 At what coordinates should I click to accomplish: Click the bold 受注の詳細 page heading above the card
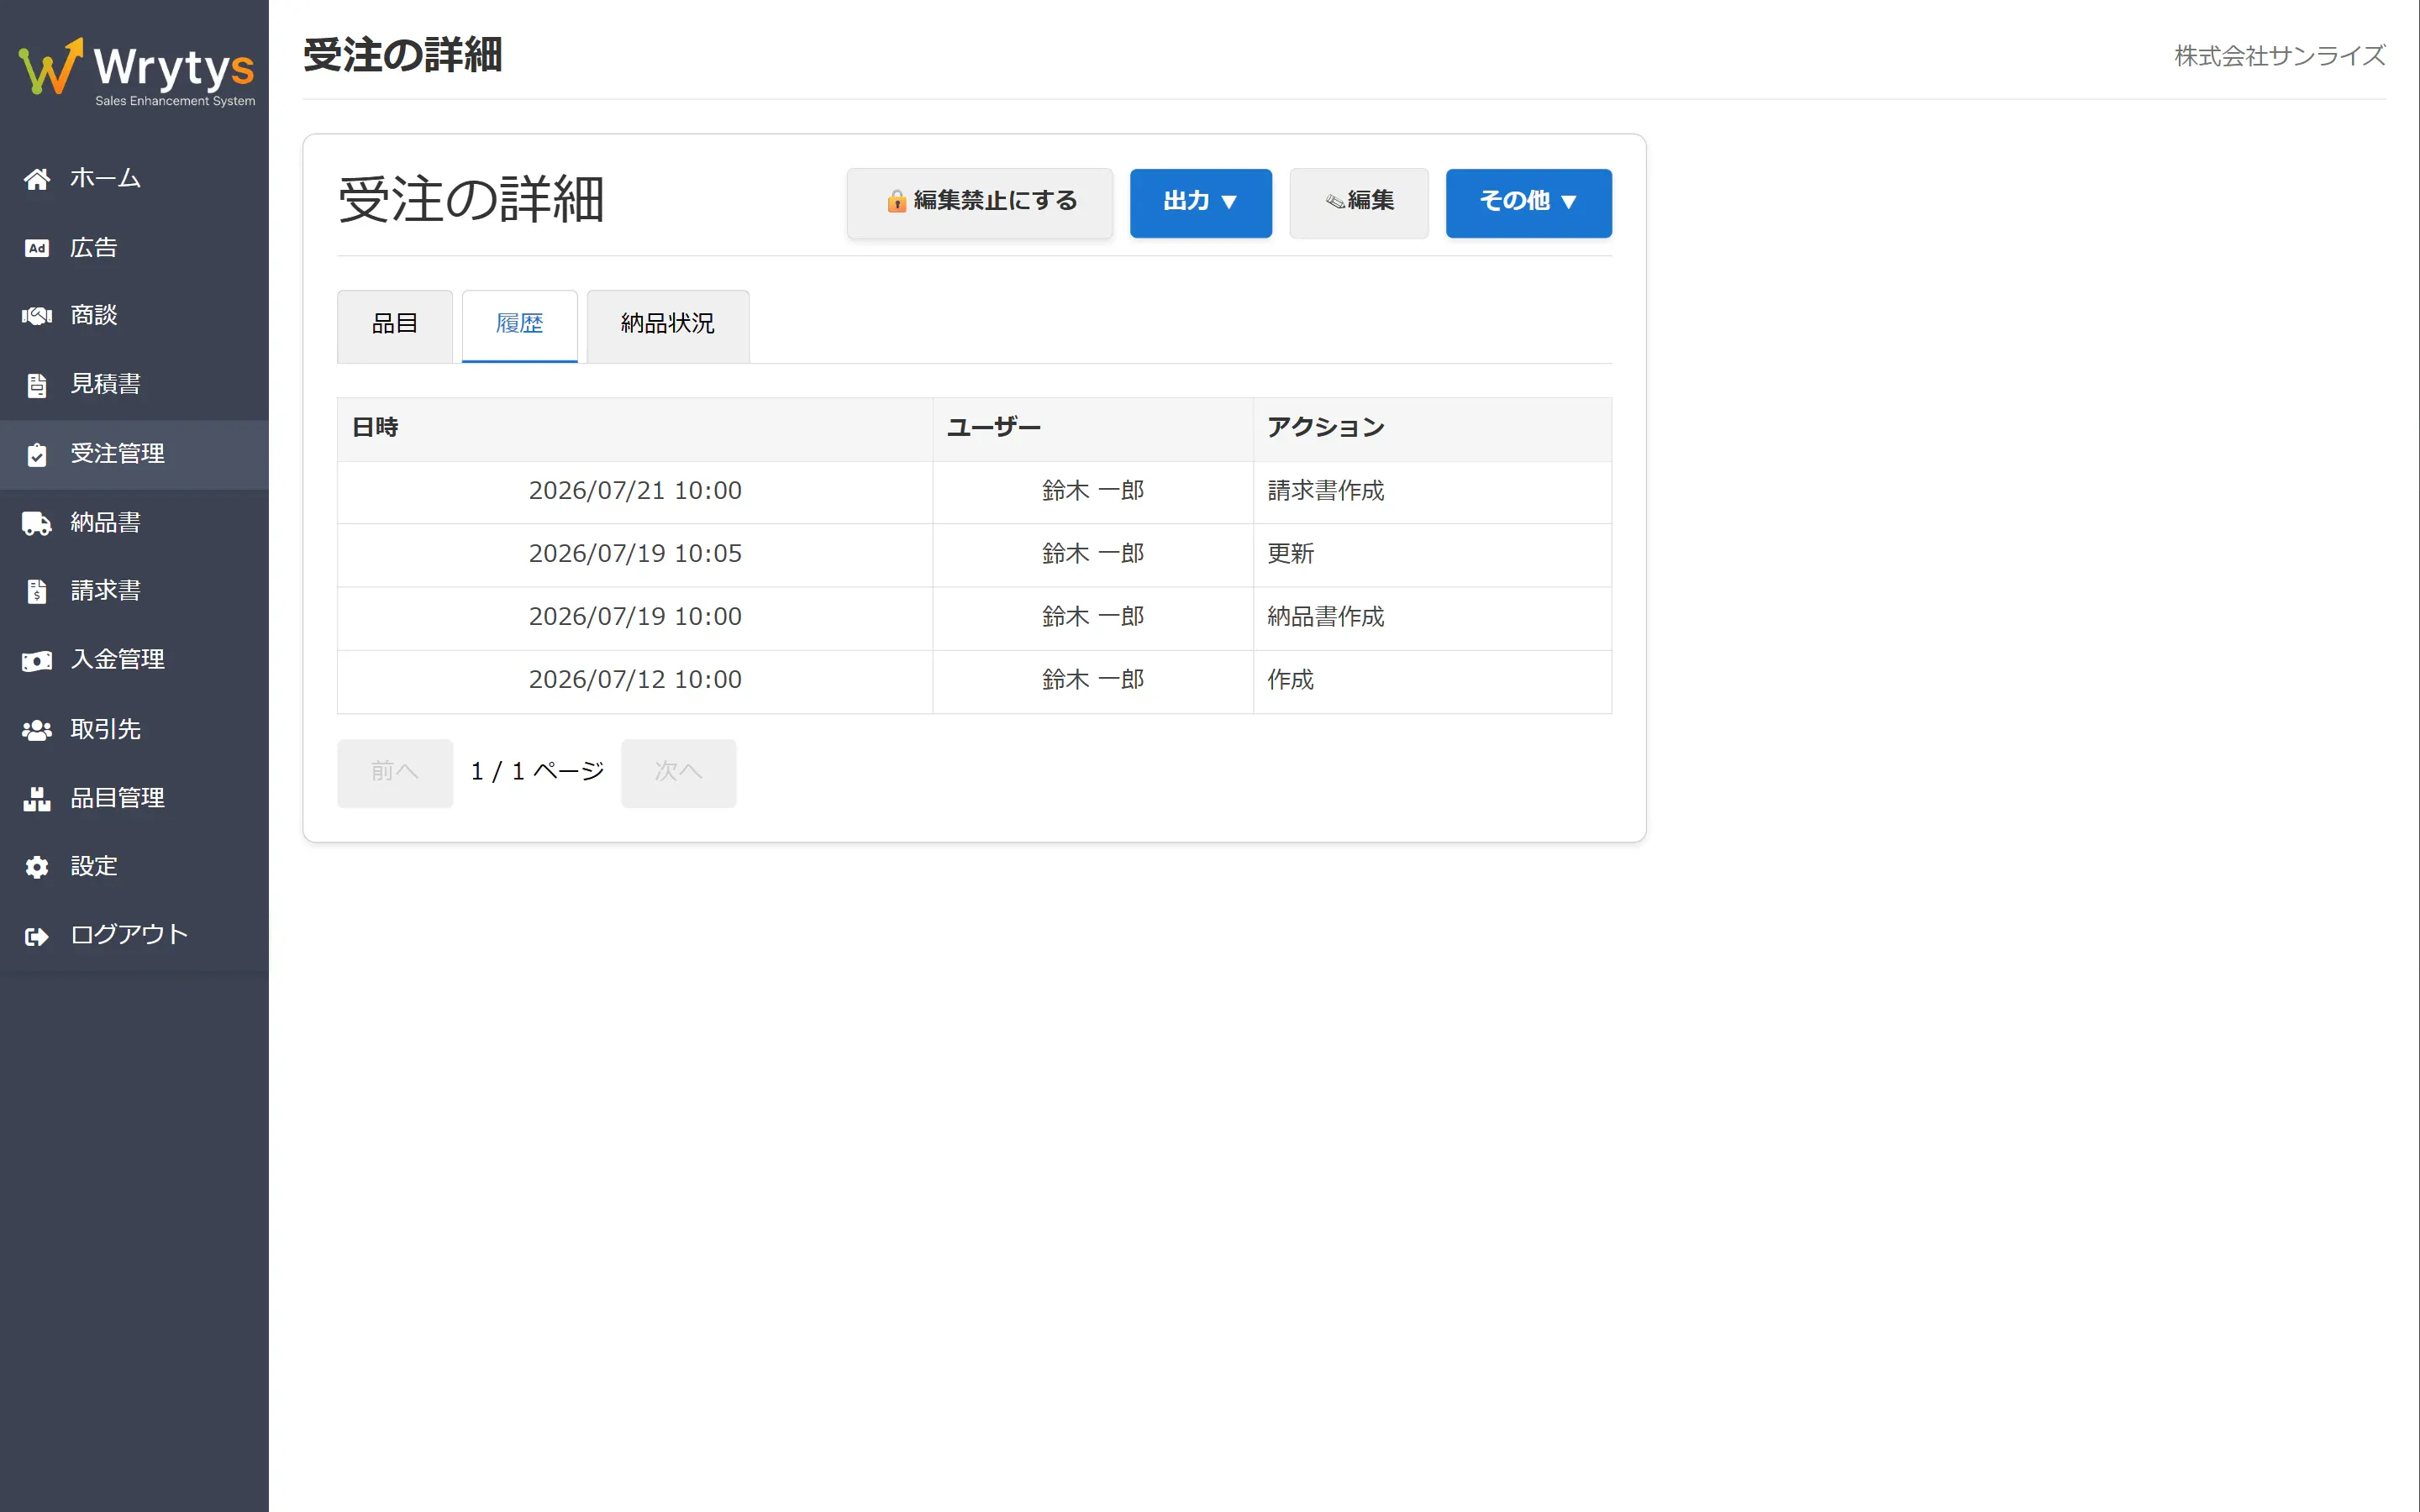tap(402, 56)
